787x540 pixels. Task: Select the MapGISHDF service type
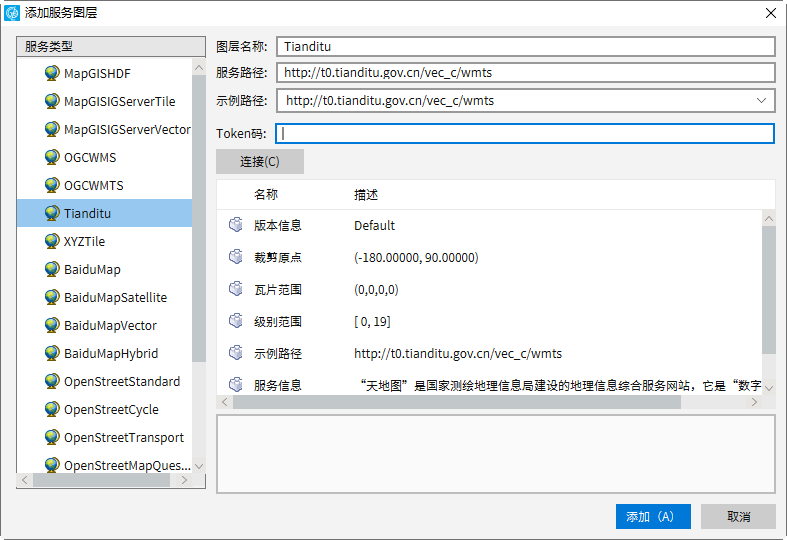97,74
